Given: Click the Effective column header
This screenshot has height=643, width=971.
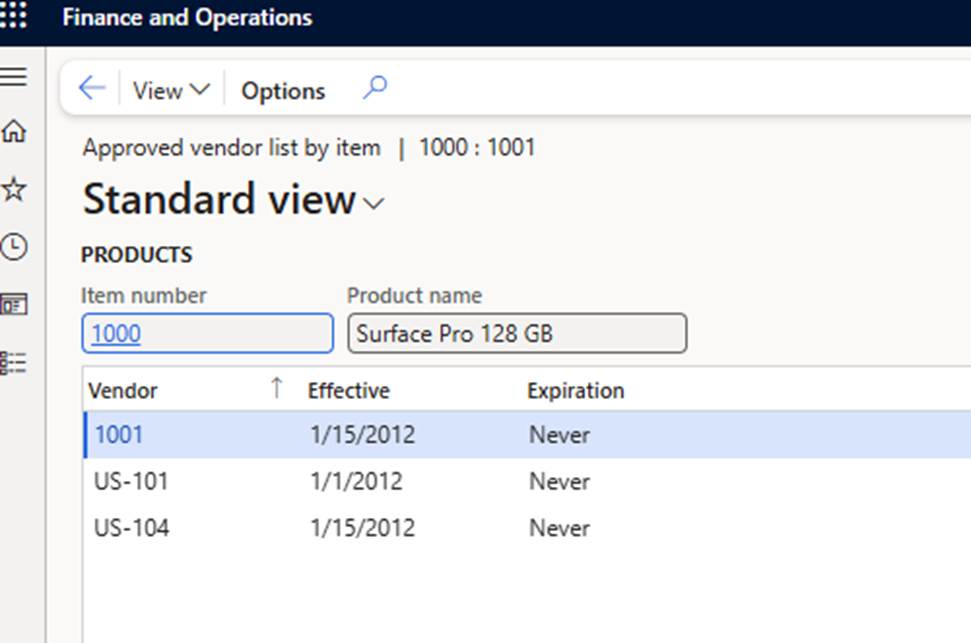Looking at the screenshot, I should pyautogui.click(x=348, y=390).
